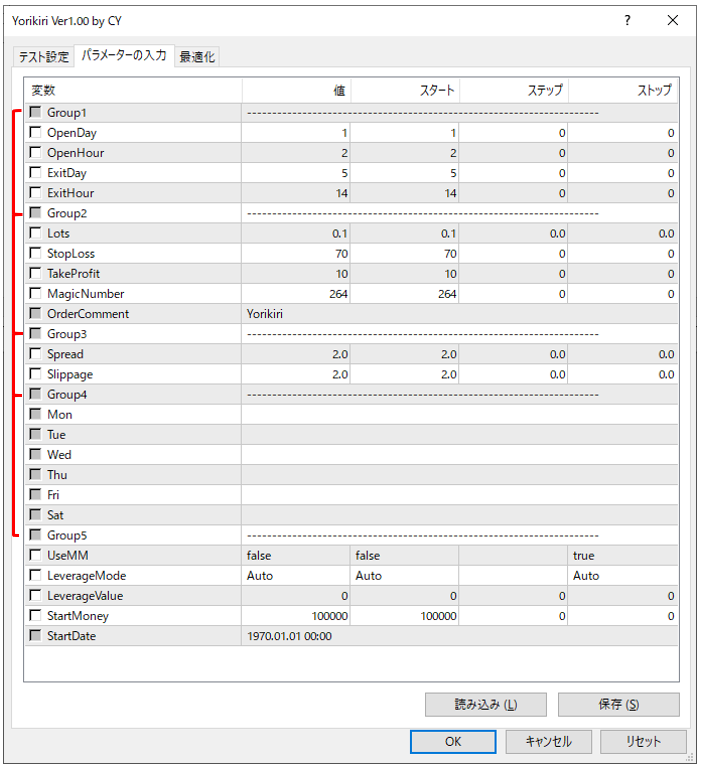Screen dimensions: 703x771
Task: Open the LeverageMode value dropdown cell
Action: tap(296, 576)
